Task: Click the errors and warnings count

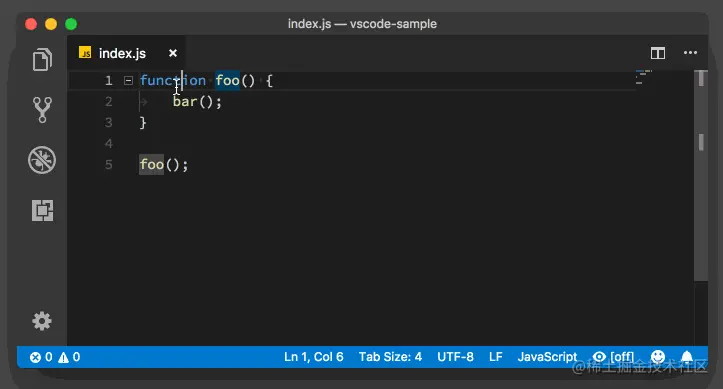Action: [x=55, y=357]
